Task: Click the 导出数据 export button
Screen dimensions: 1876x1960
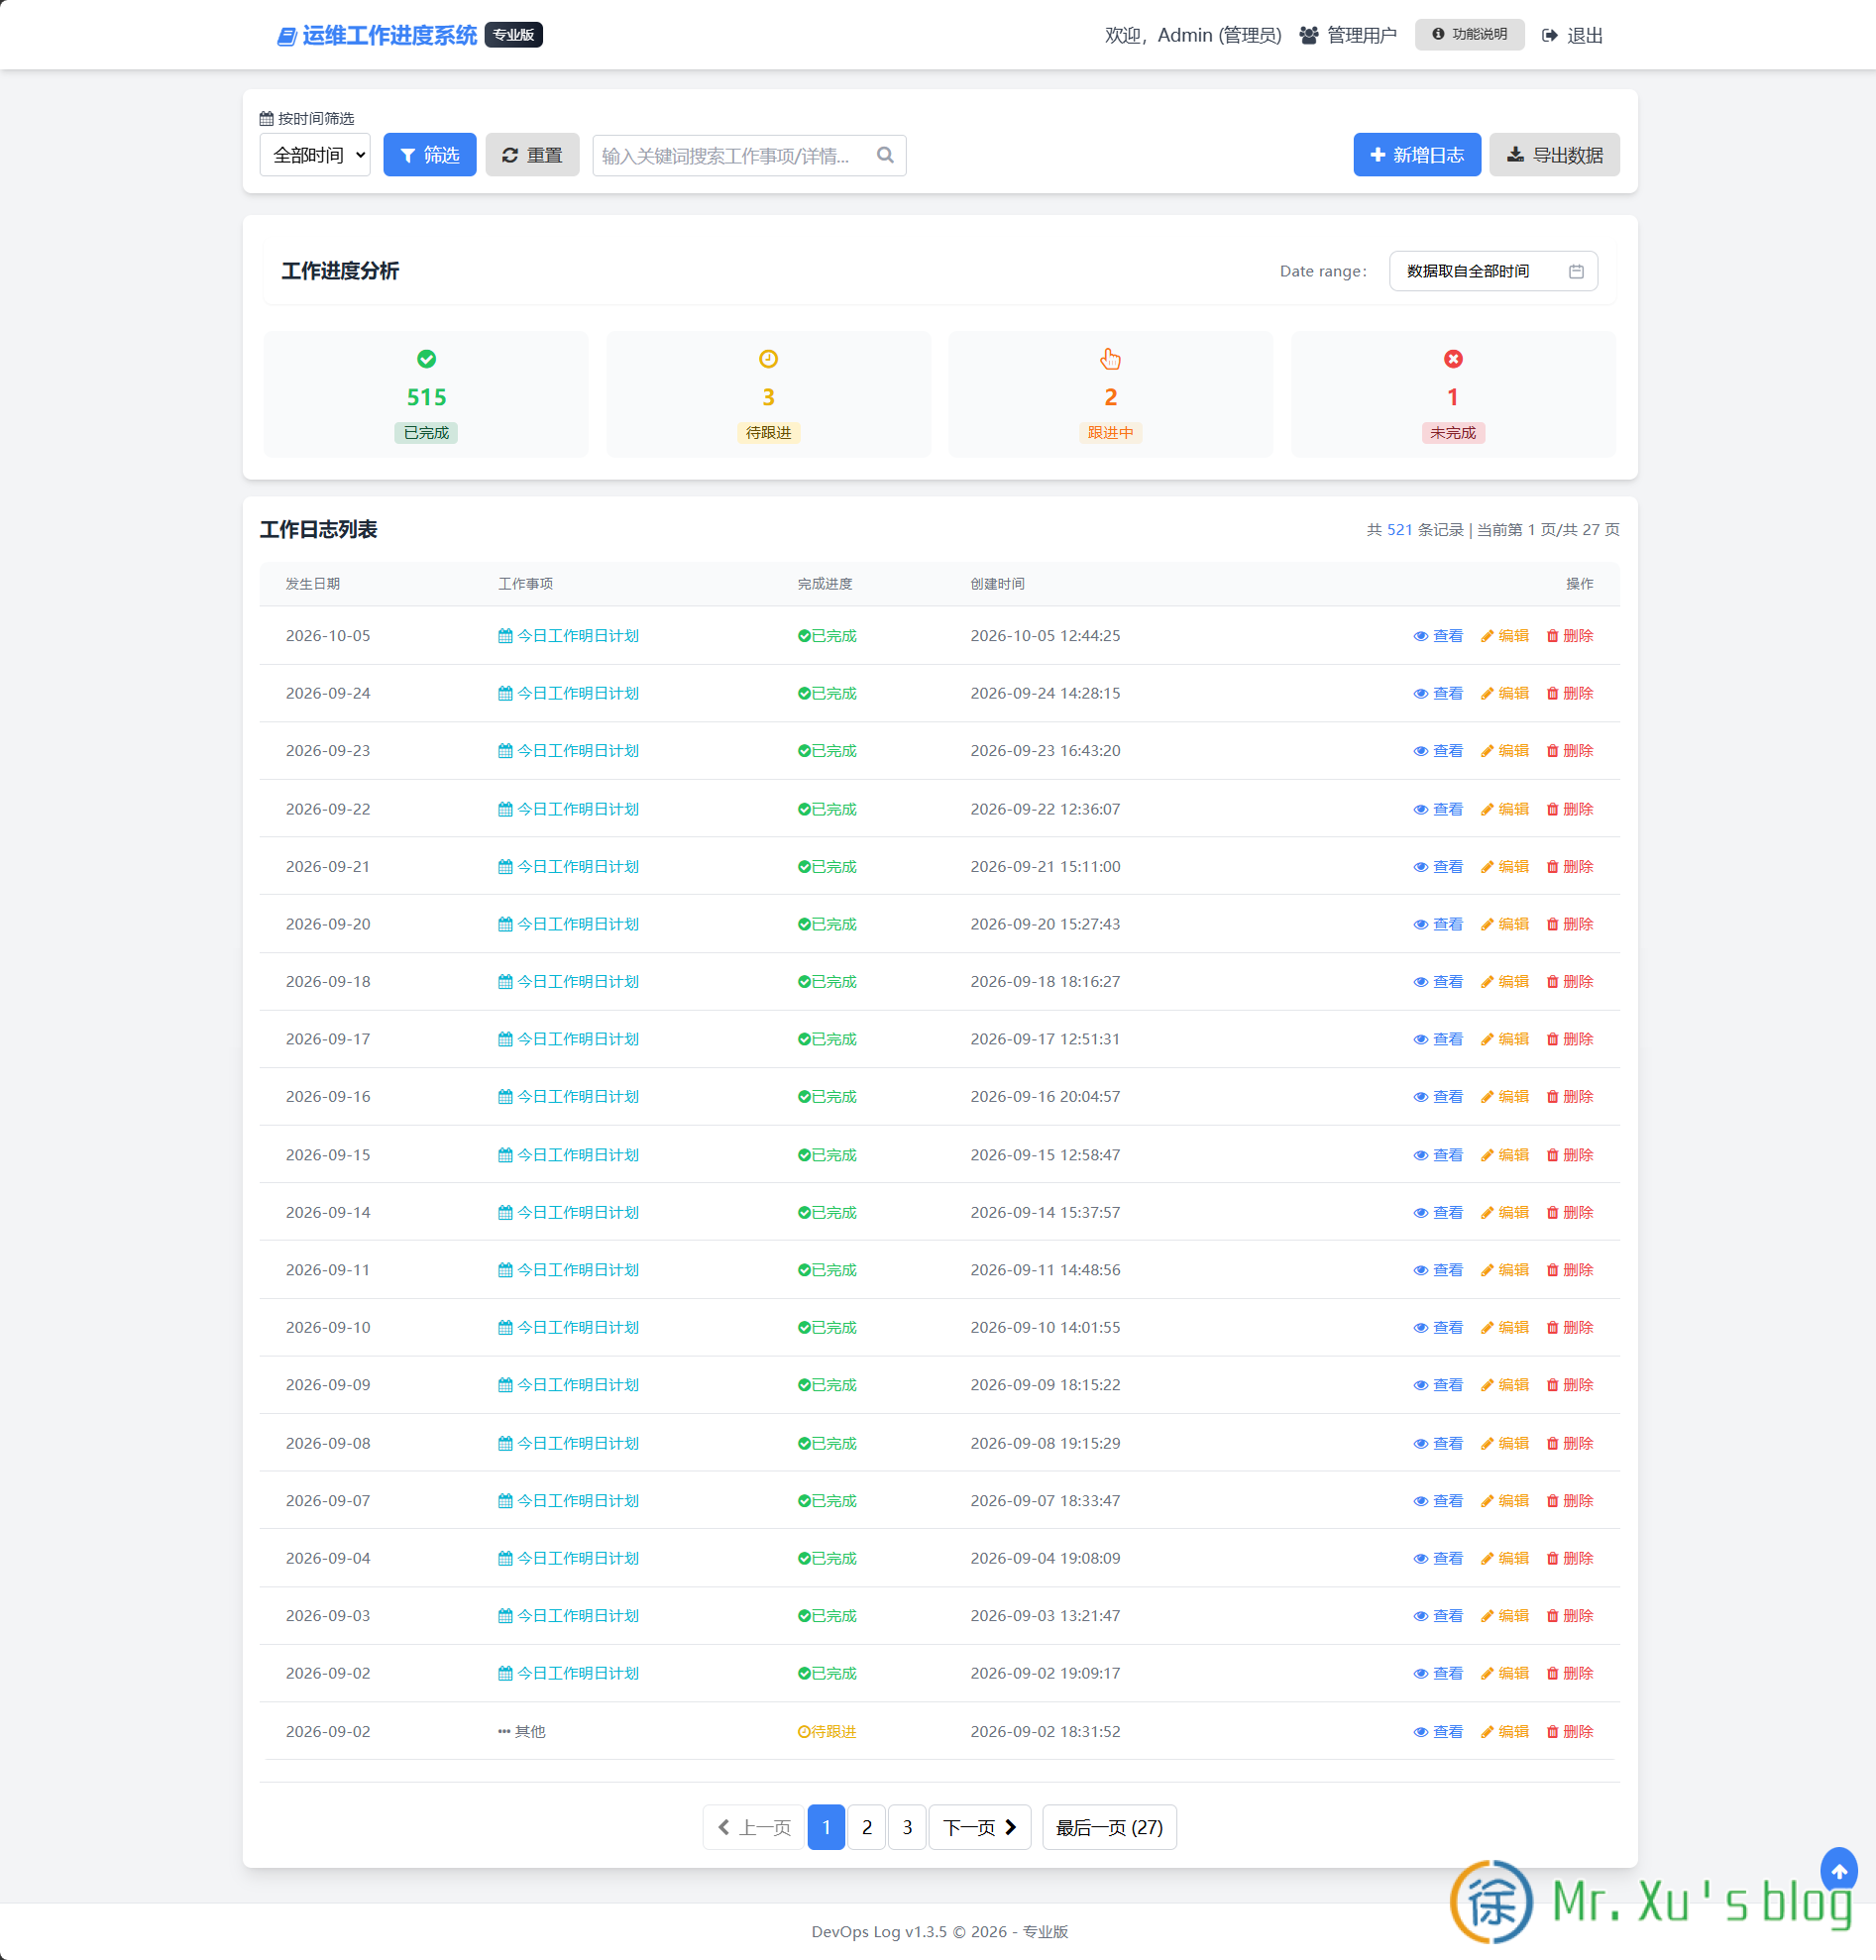Action: pos(1554,155)
